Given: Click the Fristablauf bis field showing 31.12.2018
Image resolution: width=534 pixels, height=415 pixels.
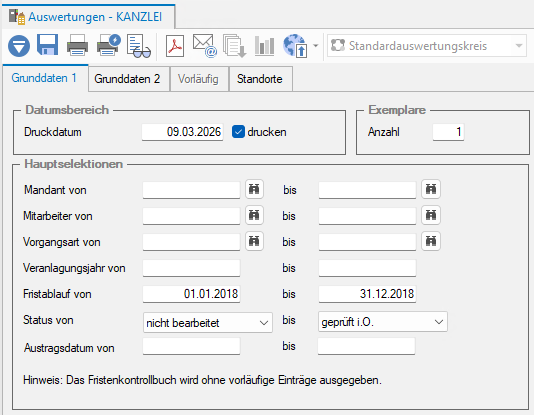Looking at the screenshot, I should [367, 294].
